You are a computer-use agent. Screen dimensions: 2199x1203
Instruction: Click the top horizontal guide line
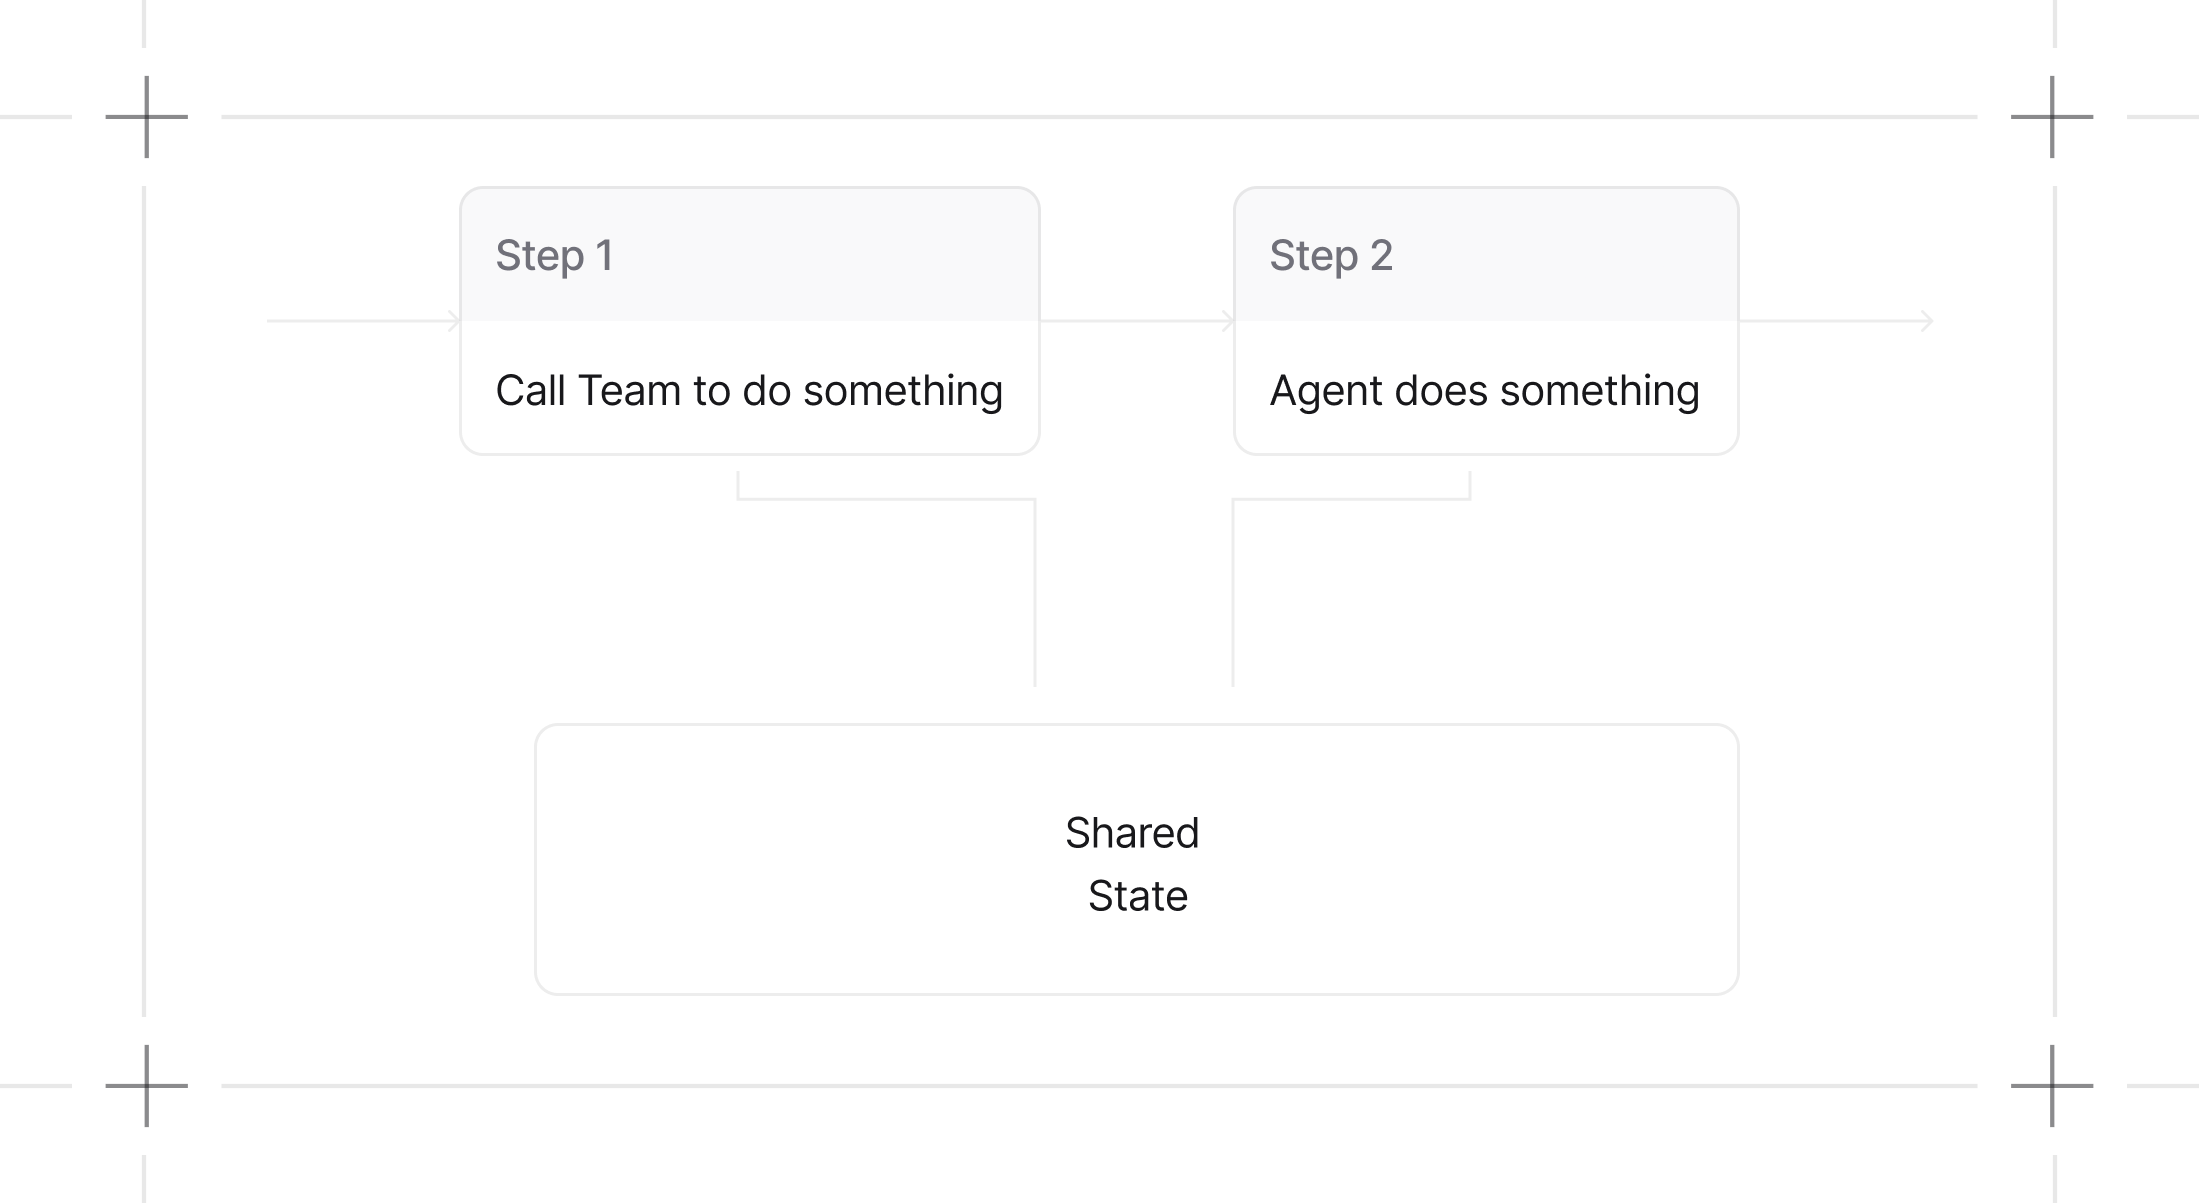[x=1100, y=117]
